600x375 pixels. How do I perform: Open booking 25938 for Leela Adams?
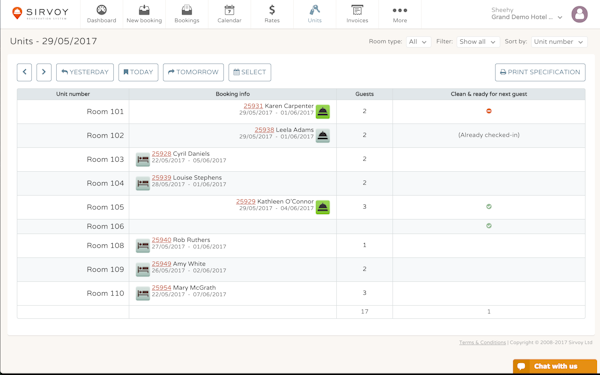[x=264, y=130]
